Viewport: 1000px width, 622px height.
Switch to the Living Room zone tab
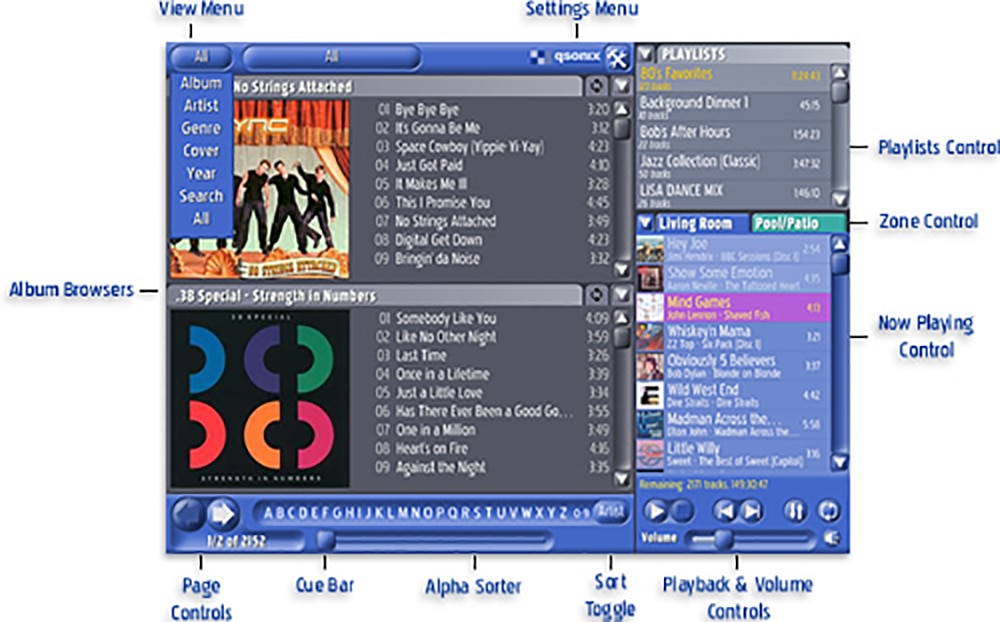click(x=702, y=223)
